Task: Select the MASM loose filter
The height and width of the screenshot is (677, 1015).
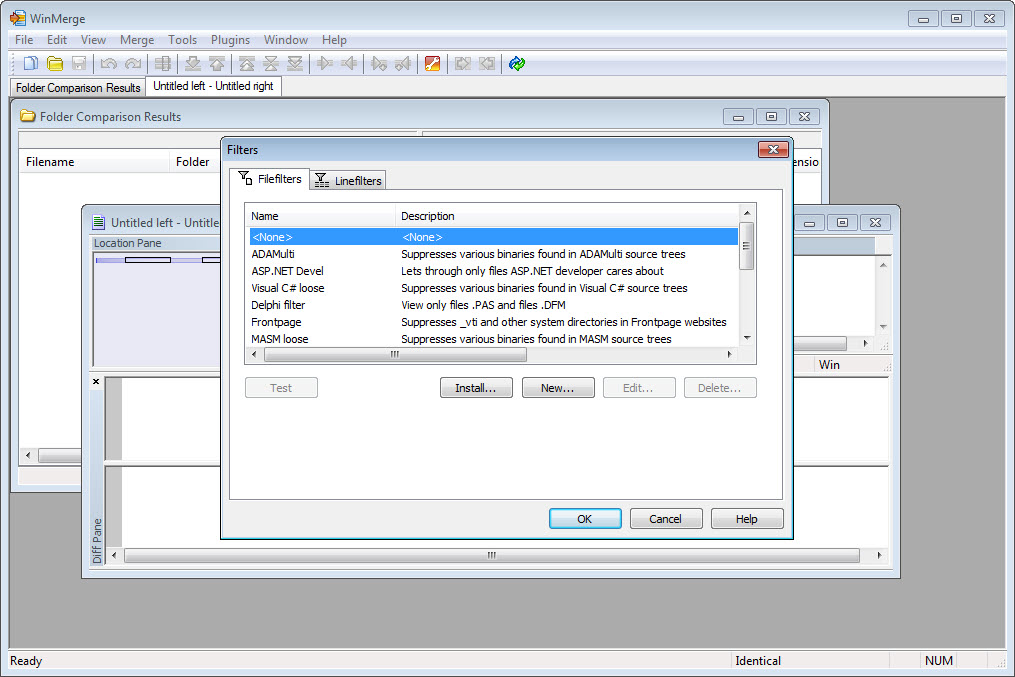Action: coord(493,338)
